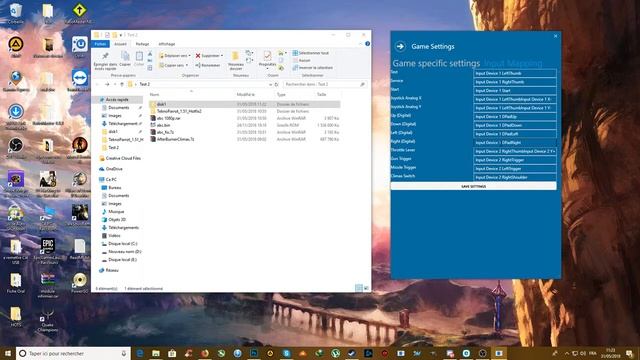640x360 pixels.
Task: Open the Copier vers dropdown
Action: 173,65
